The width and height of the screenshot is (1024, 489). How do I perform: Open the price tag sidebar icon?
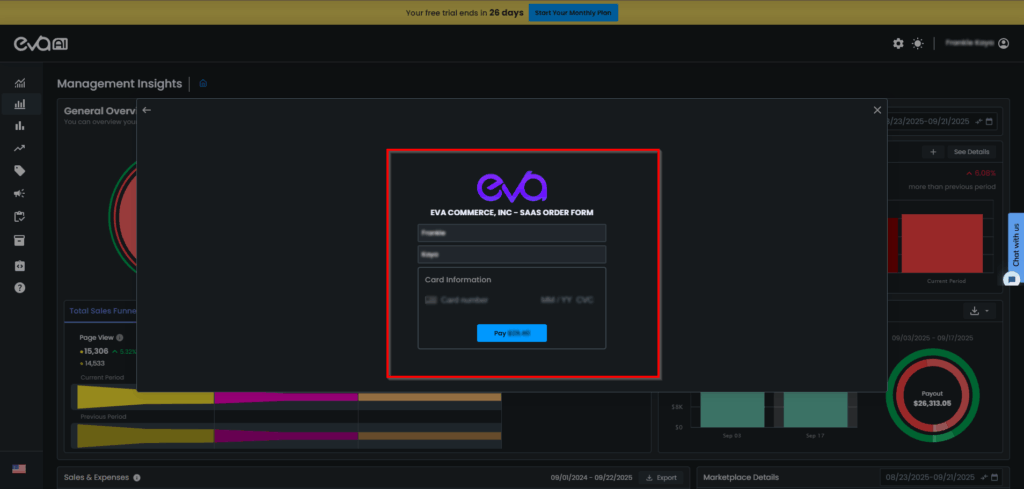[20, 171]
